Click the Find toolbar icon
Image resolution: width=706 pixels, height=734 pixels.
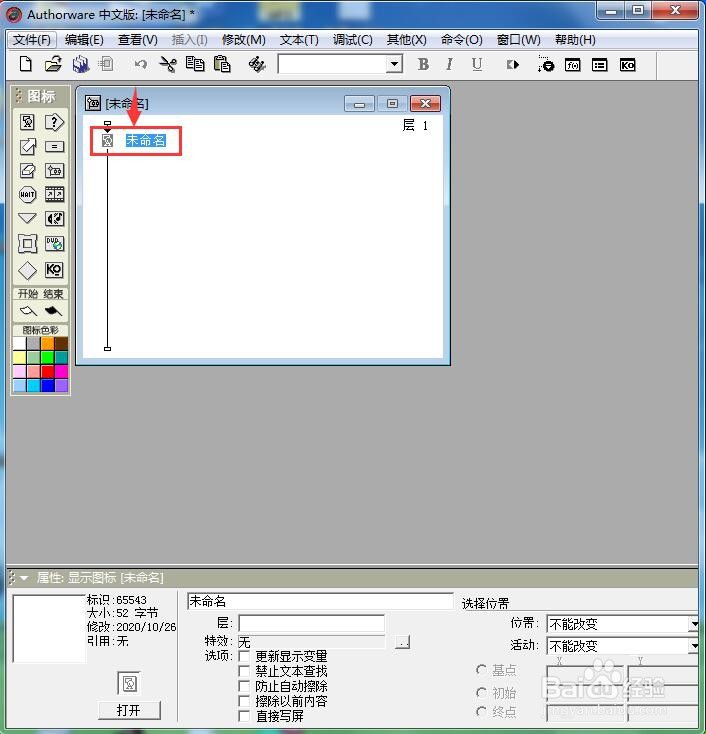pos(257,64)
